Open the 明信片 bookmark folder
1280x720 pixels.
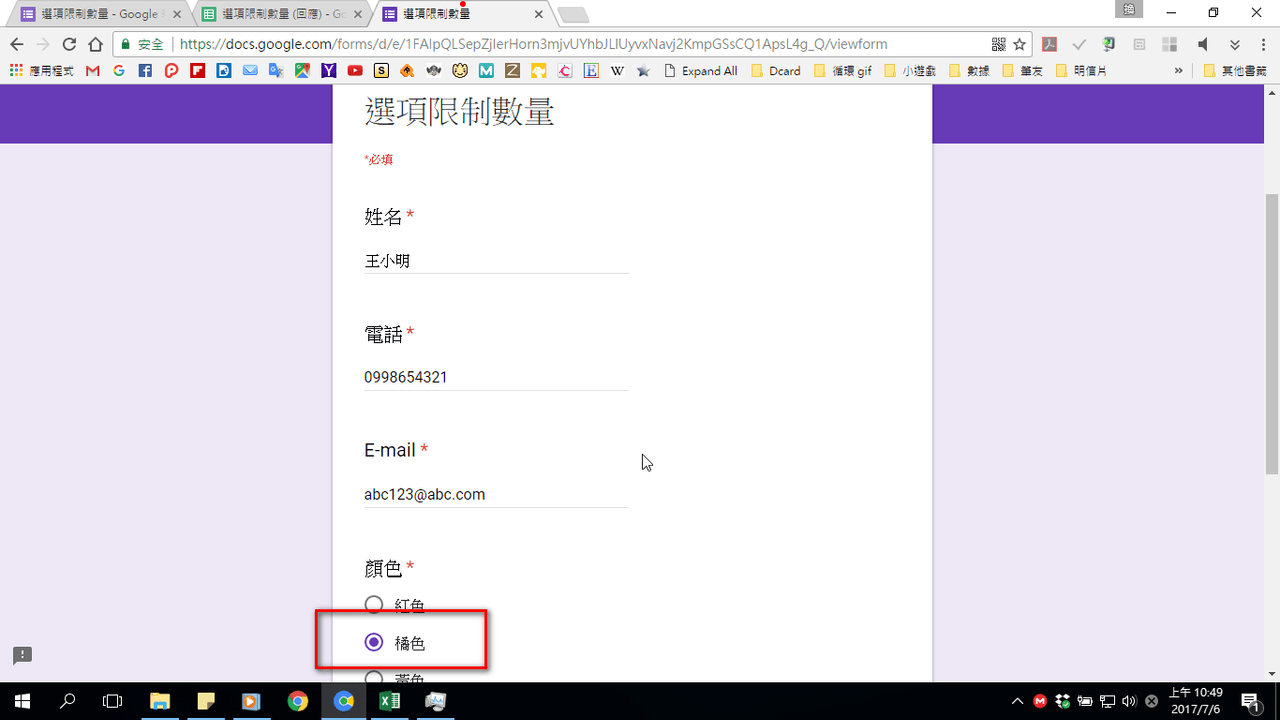pyautogui.click(x=1081, y=71)
